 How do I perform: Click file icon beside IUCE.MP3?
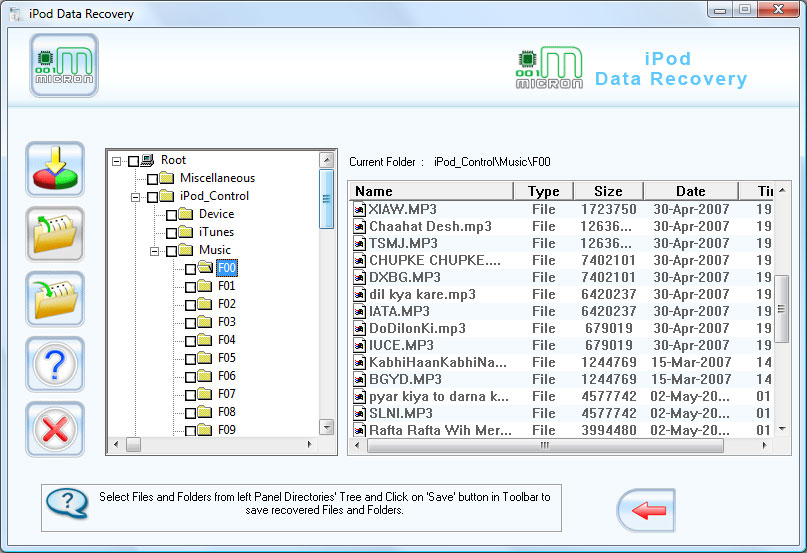click(x=359, y=345)
